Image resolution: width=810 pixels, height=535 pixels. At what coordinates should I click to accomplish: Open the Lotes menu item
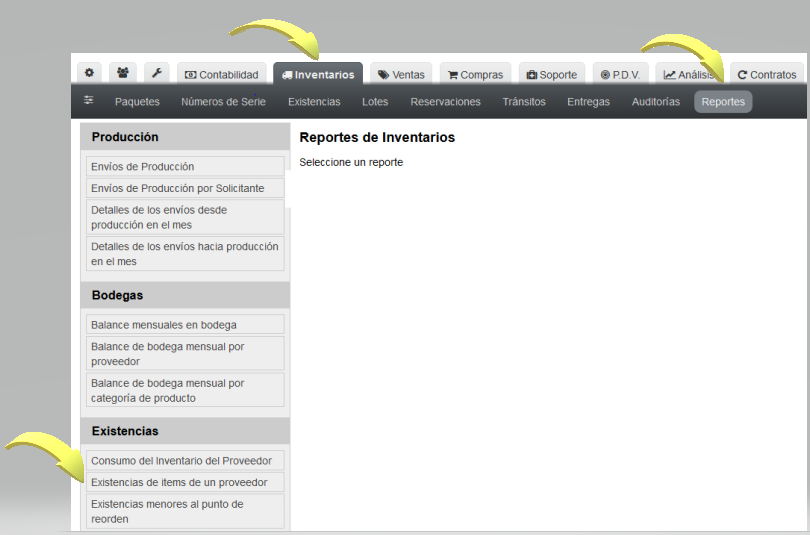coord(375,102)
